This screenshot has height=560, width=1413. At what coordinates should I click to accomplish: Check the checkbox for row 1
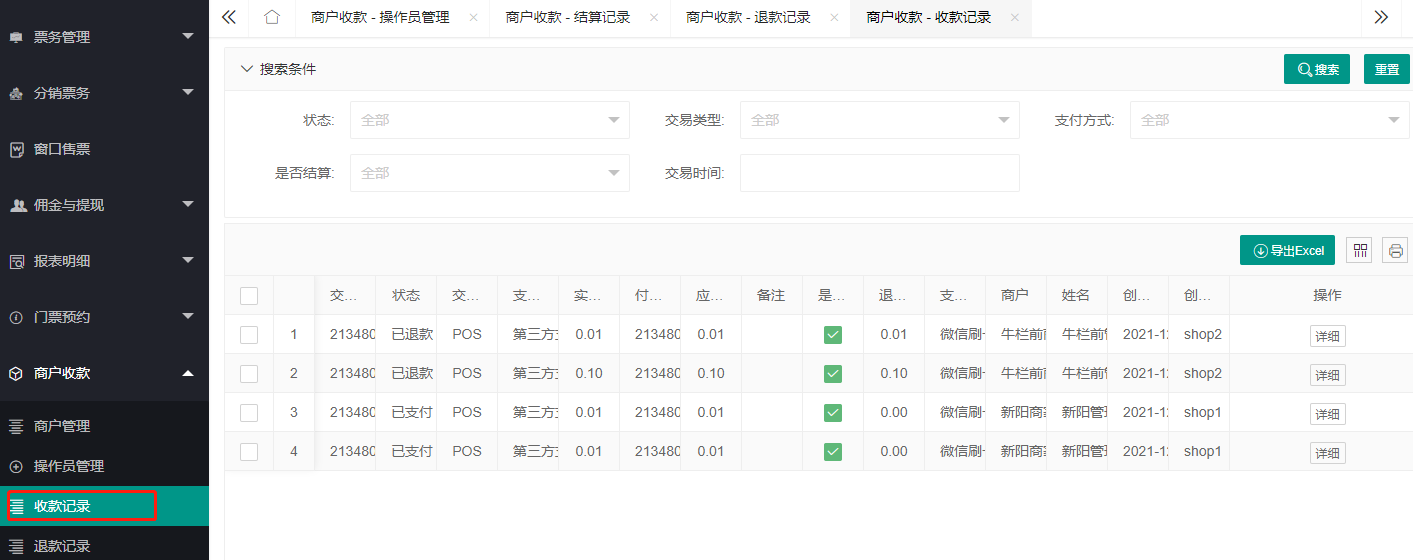[249, 335]
